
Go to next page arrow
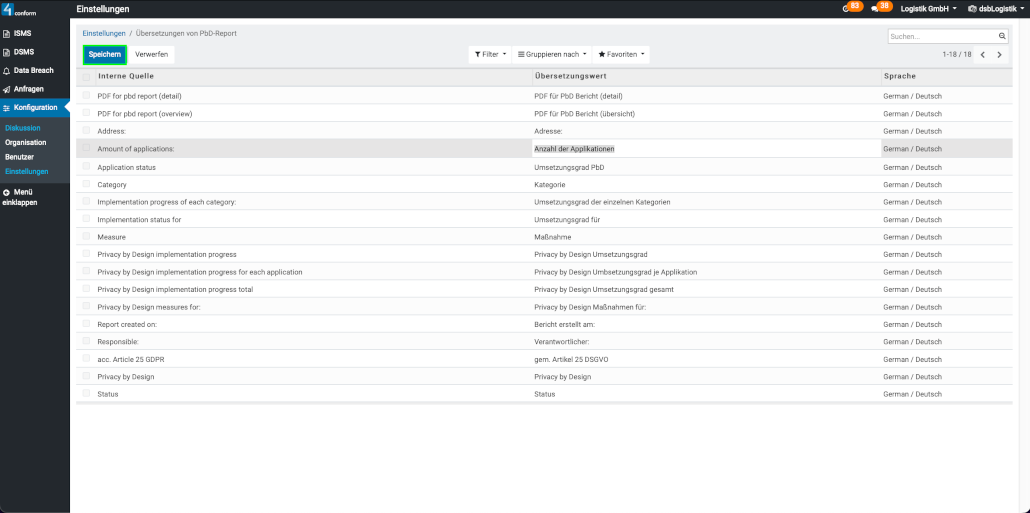pos(998,54)
